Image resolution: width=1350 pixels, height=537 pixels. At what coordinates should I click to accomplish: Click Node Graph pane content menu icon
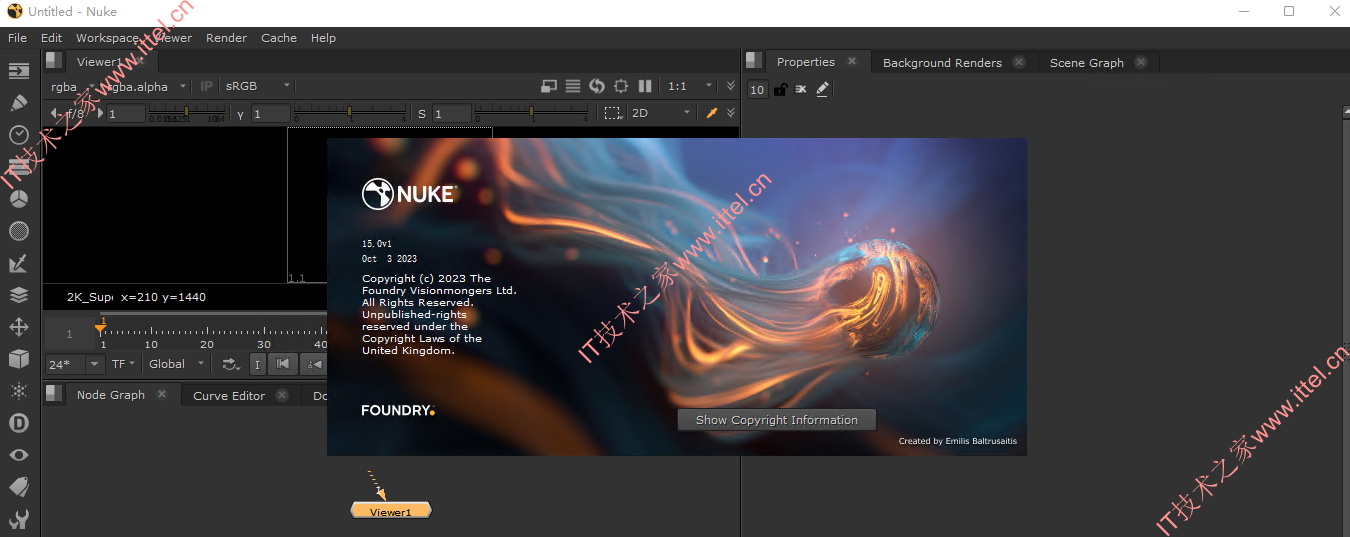54,394
